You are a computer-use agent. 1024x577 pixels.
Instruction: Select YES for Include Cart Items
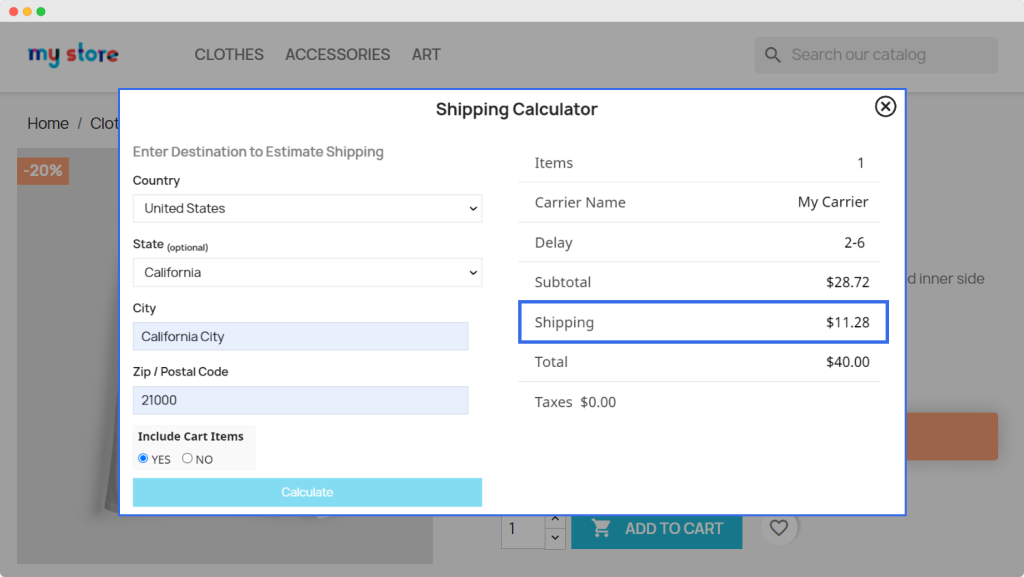click(x=143, y=459)
